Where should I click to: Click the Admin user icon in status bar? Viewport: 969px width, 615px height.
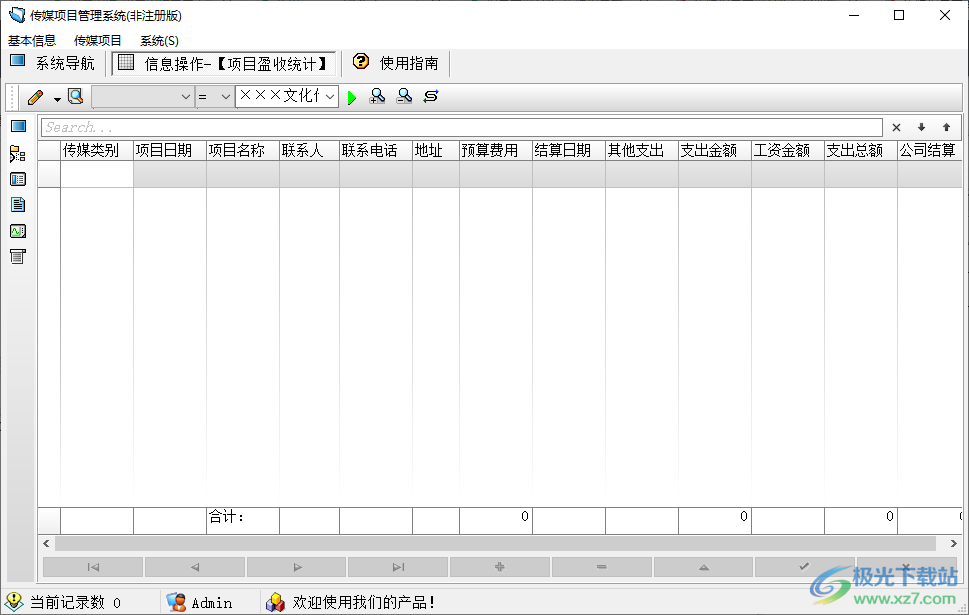176,602
